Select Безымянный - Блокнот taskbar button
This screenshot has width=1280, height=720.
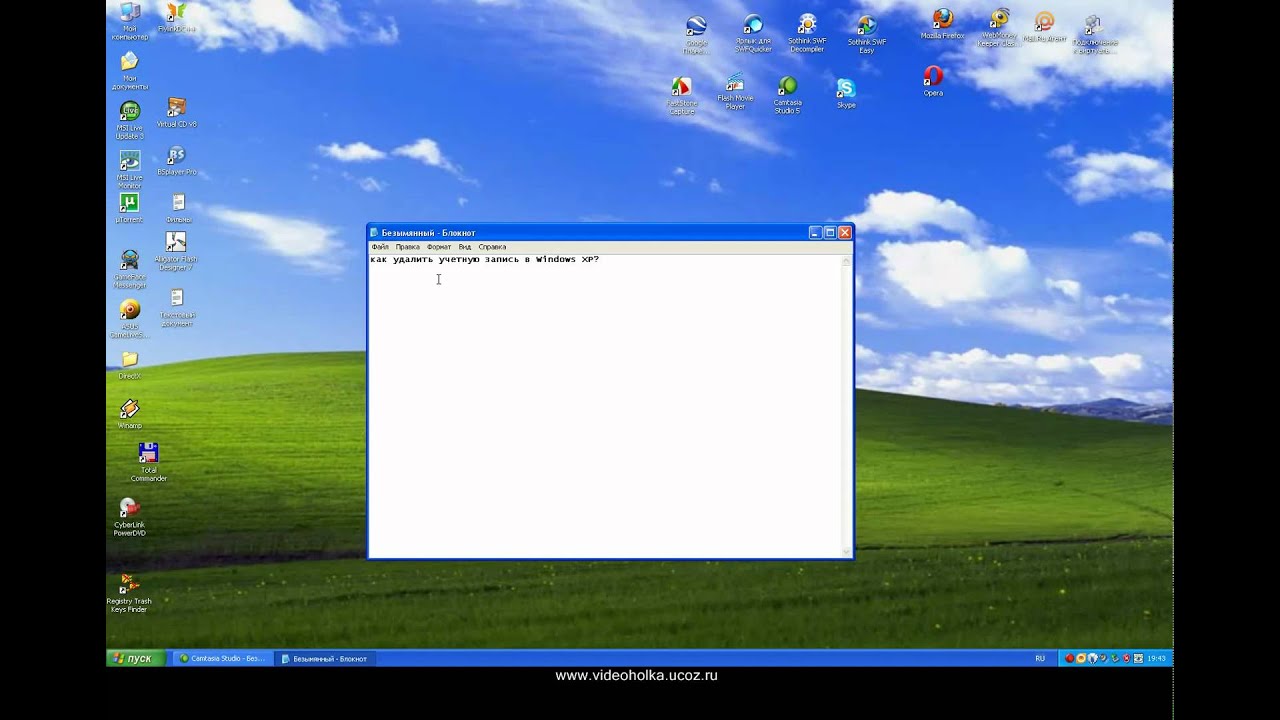324,658
